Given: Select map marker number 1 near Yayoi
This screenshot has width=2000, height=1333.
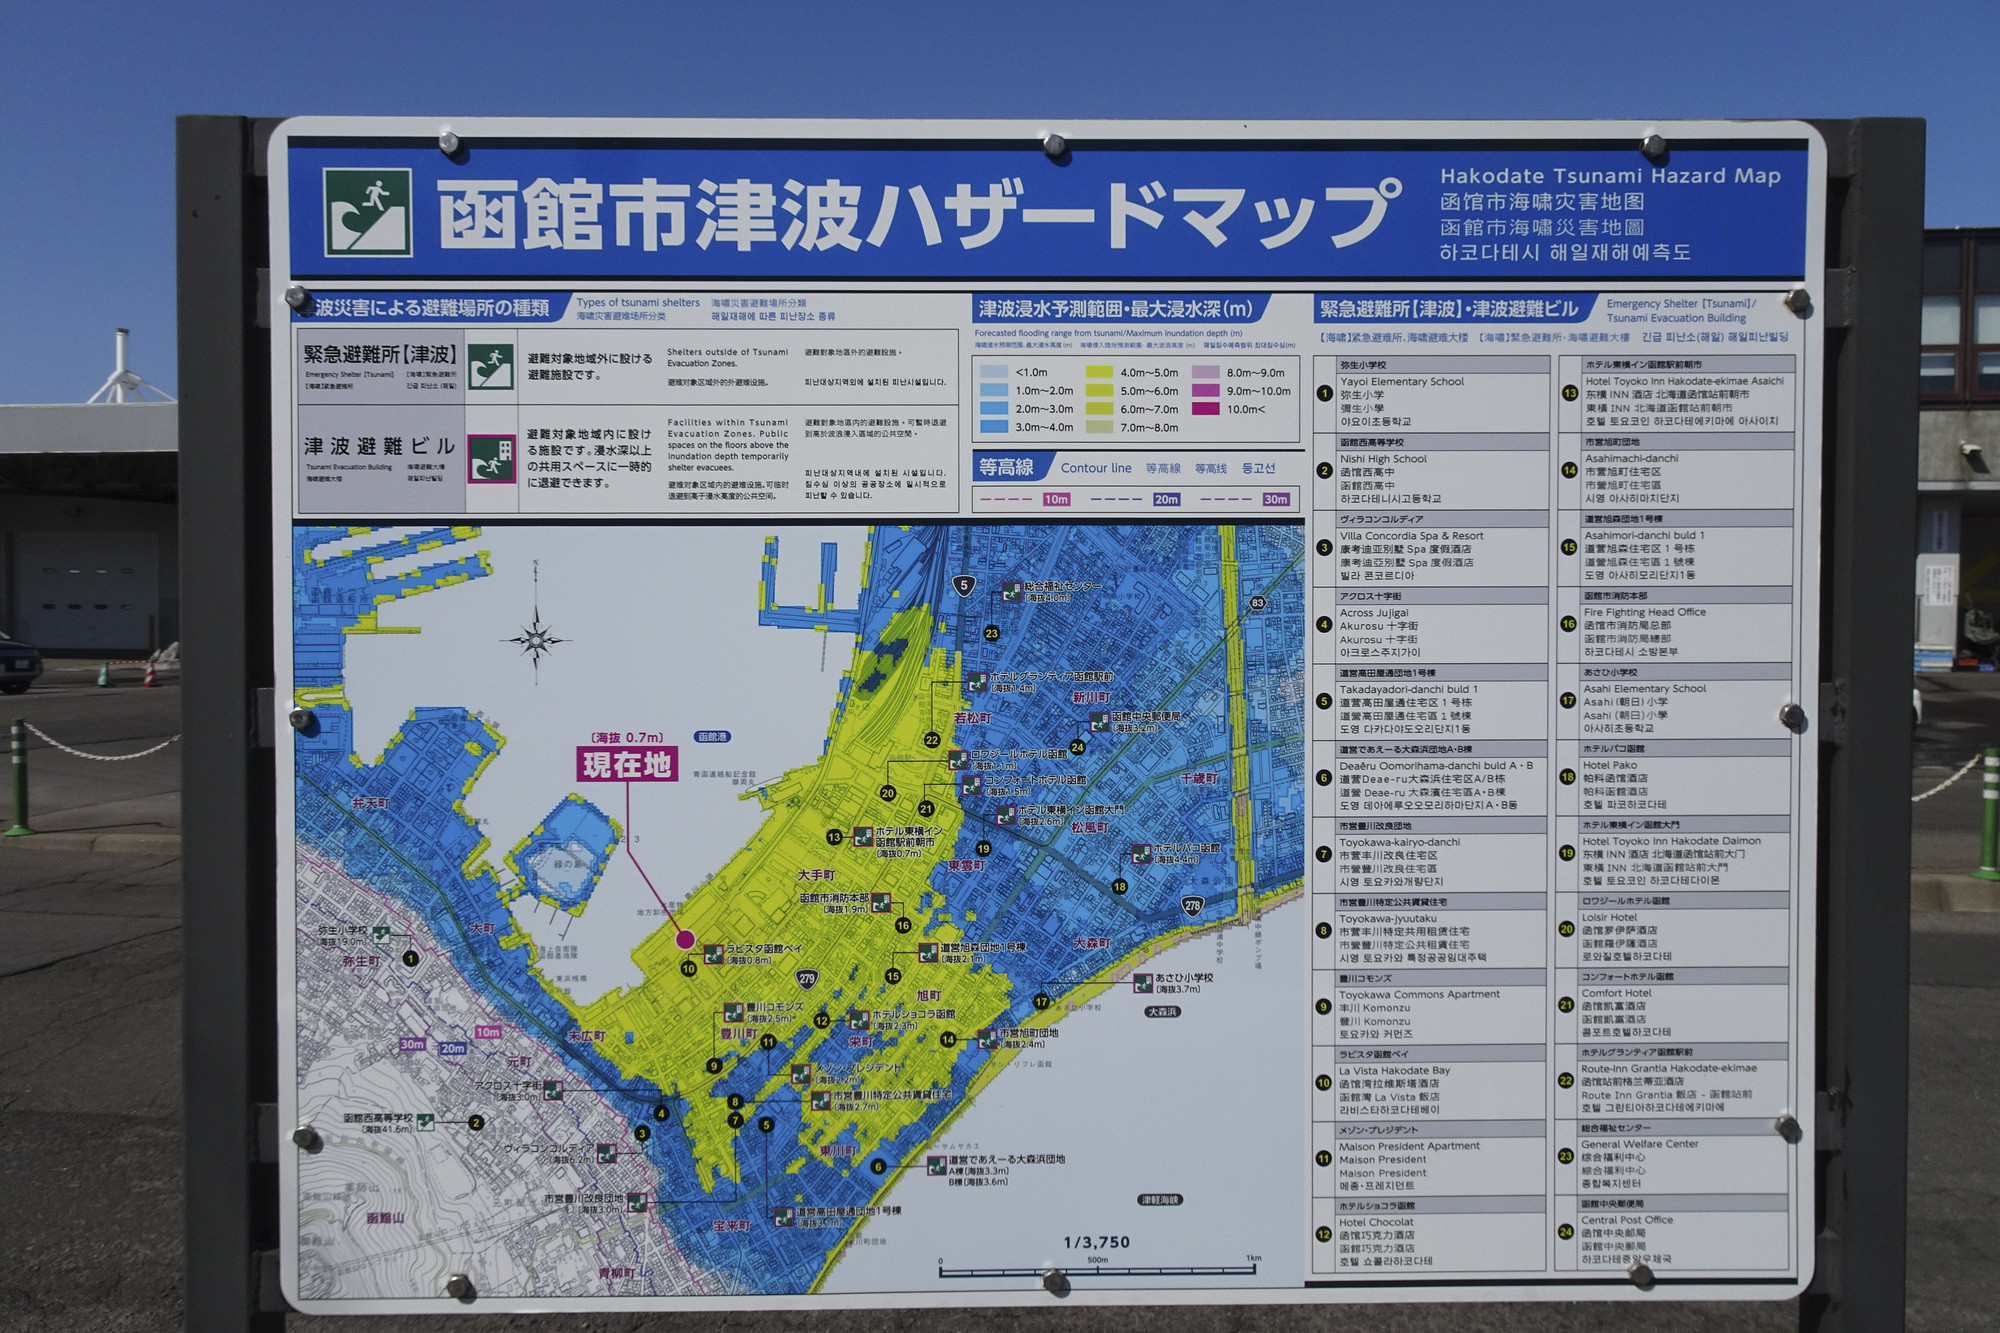Looking at the screenshot, I should [x=410, y=958].
